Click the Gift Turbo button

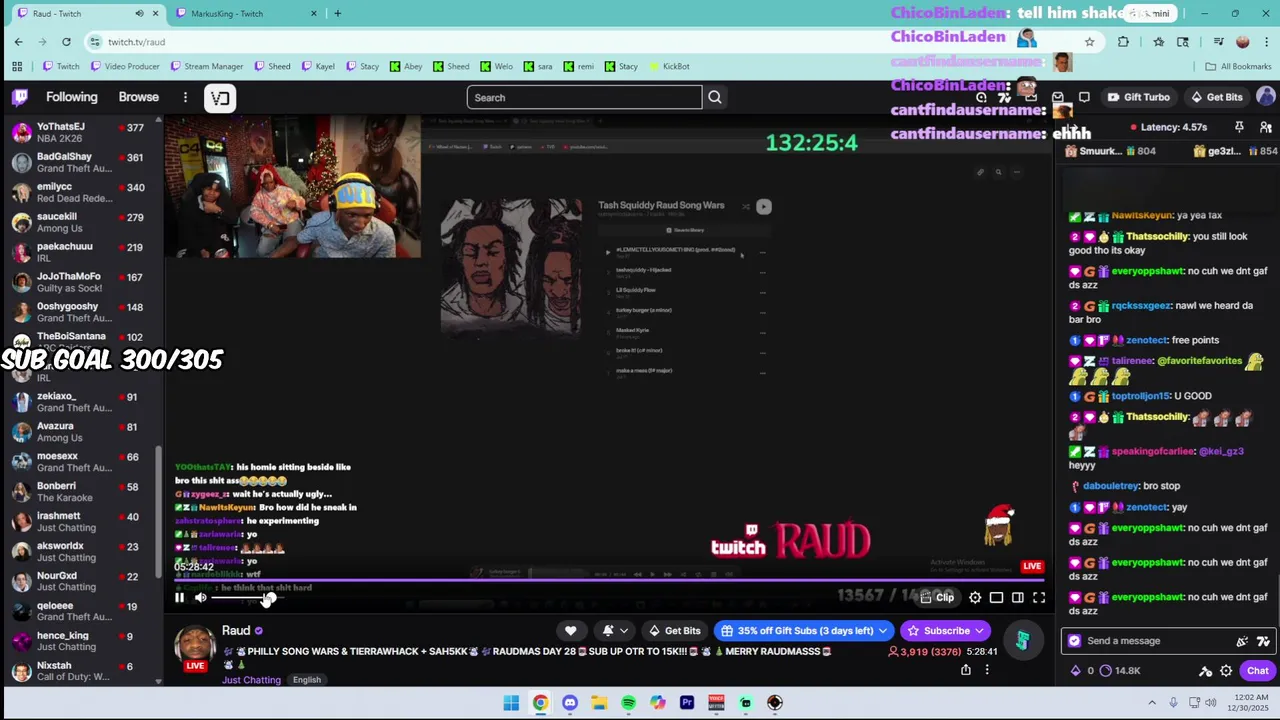point(1138,97)
